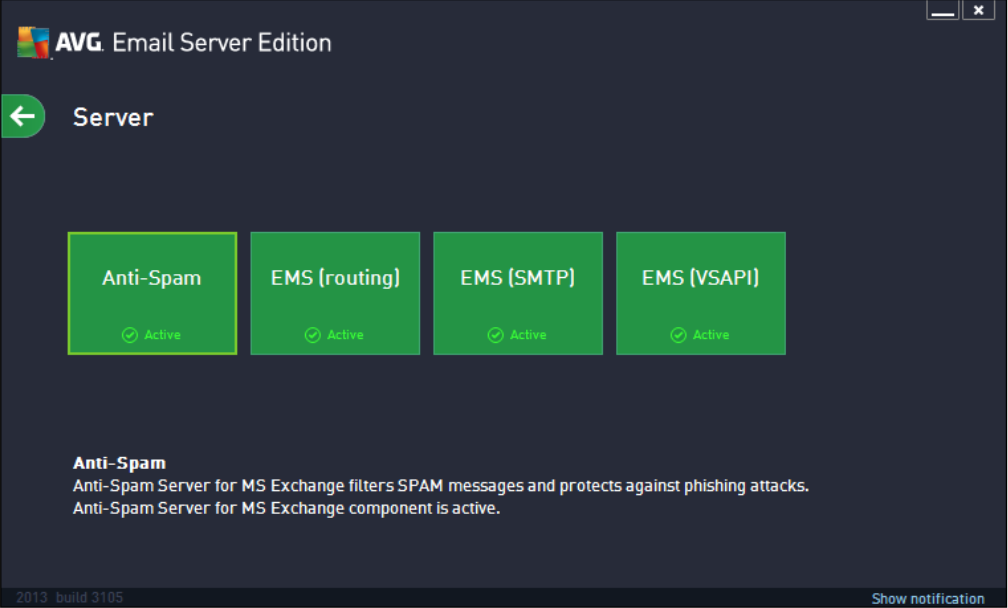Click the Active checkmark icon under EMS (VSAPI)

point(678,335)
